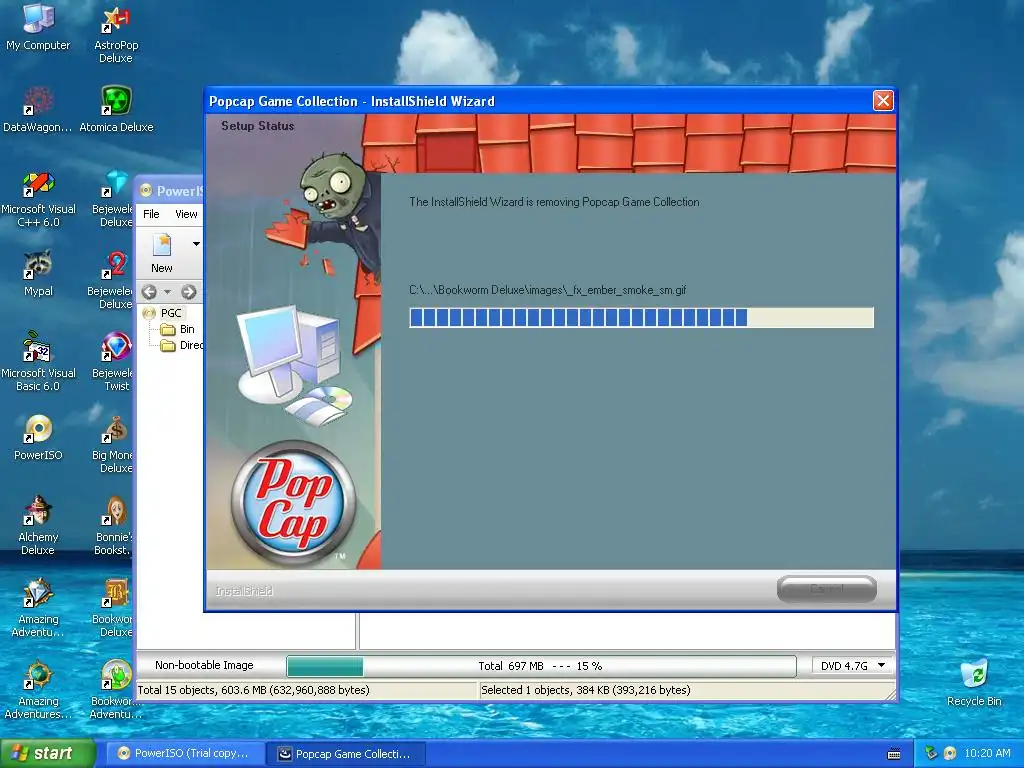Select Bejeweled 2 Deluxe icon
The image size is (1024, 768).
coord(112,281)
